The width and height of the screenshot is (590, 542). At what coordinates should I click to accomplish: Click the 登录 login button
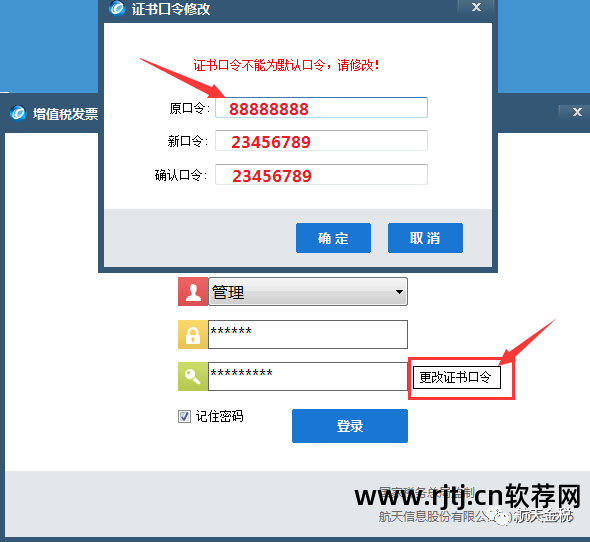click(x=350, y=426)
